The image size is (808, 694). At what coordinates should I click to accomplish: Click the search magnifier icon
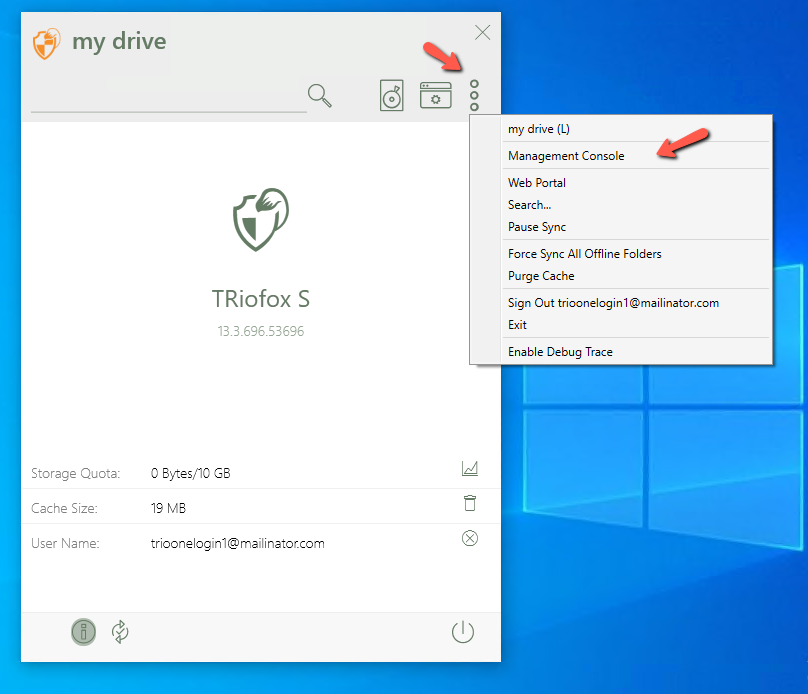tap(319, 95)
